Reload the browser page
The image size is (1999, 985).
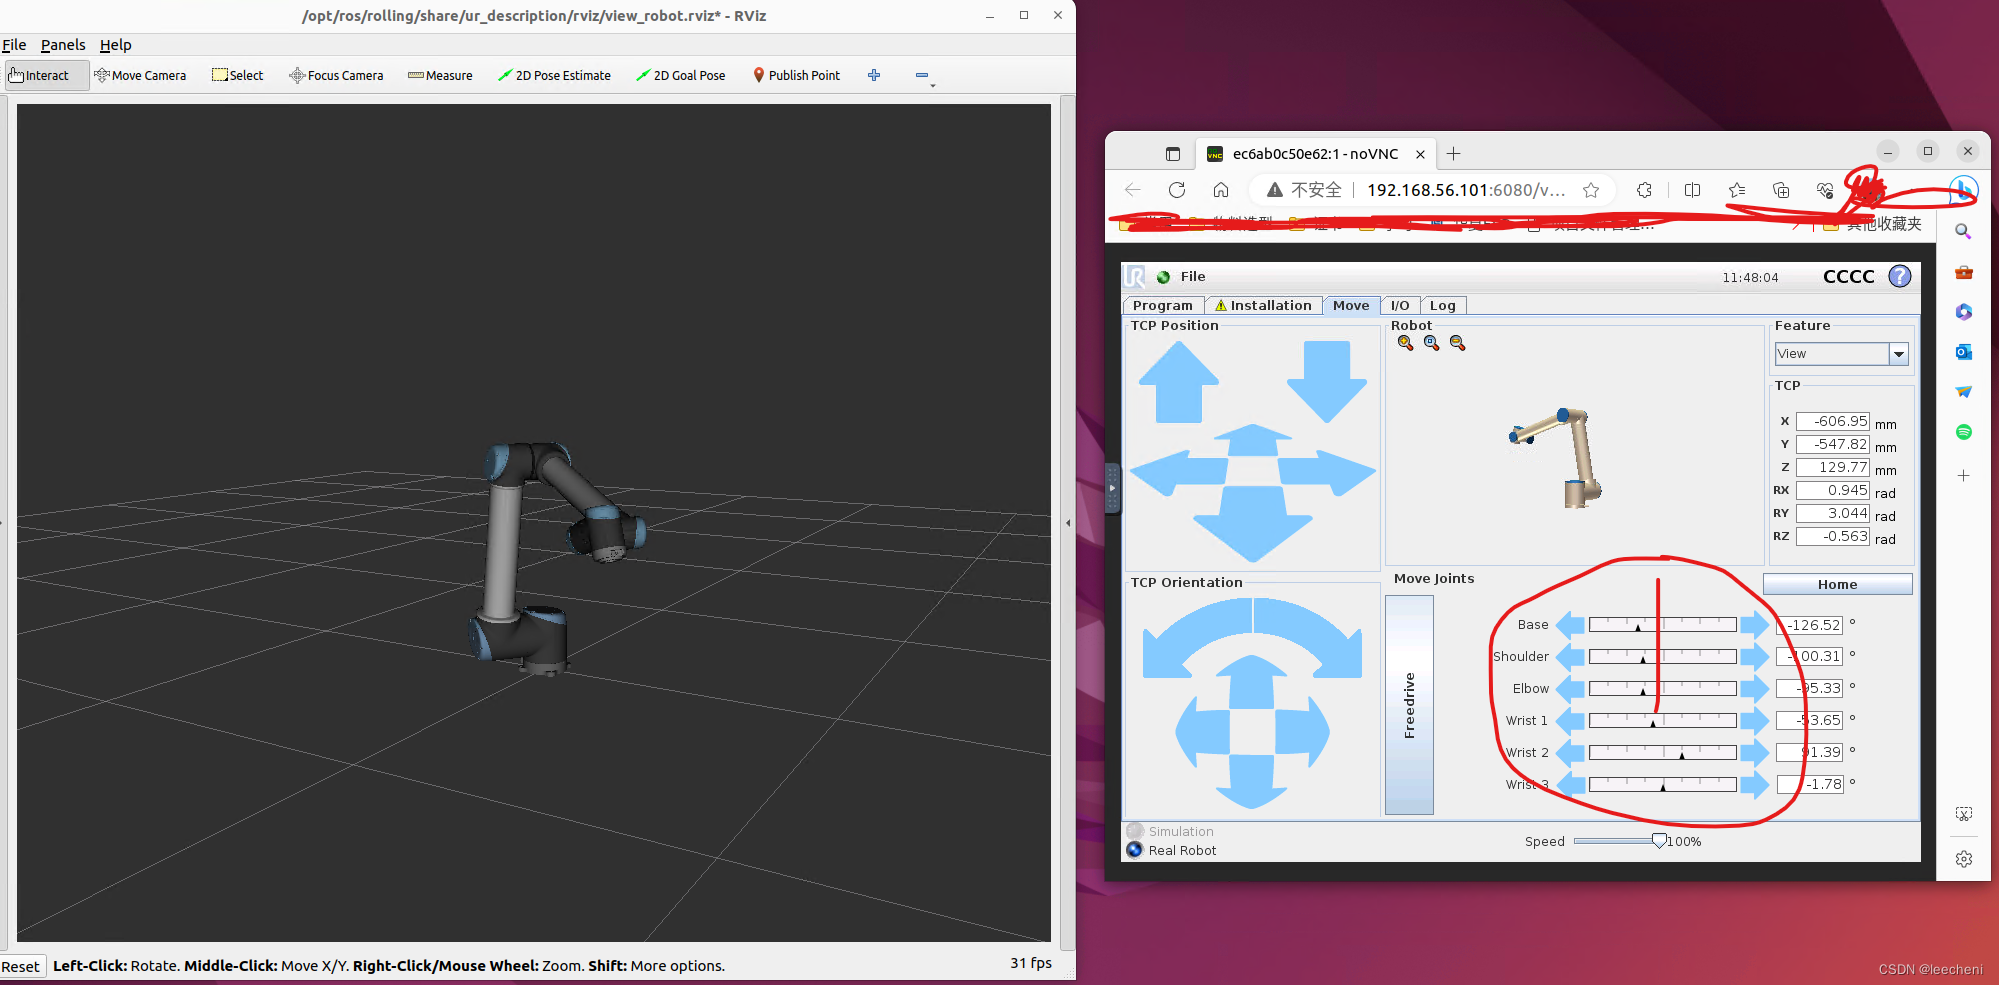point(1177,190)
